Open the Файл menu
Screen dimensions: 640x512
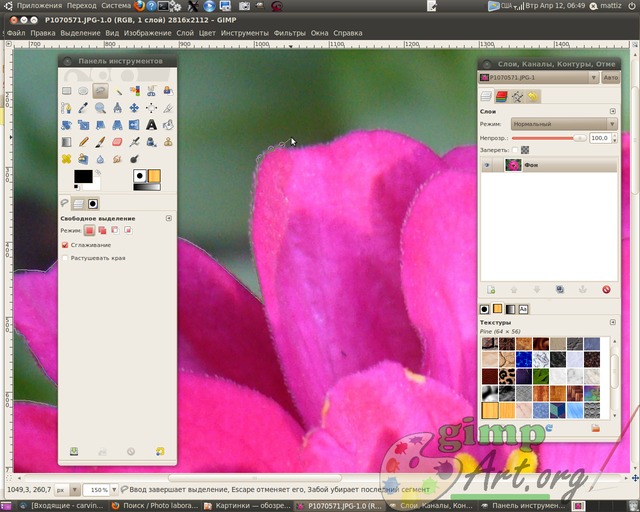16,33
